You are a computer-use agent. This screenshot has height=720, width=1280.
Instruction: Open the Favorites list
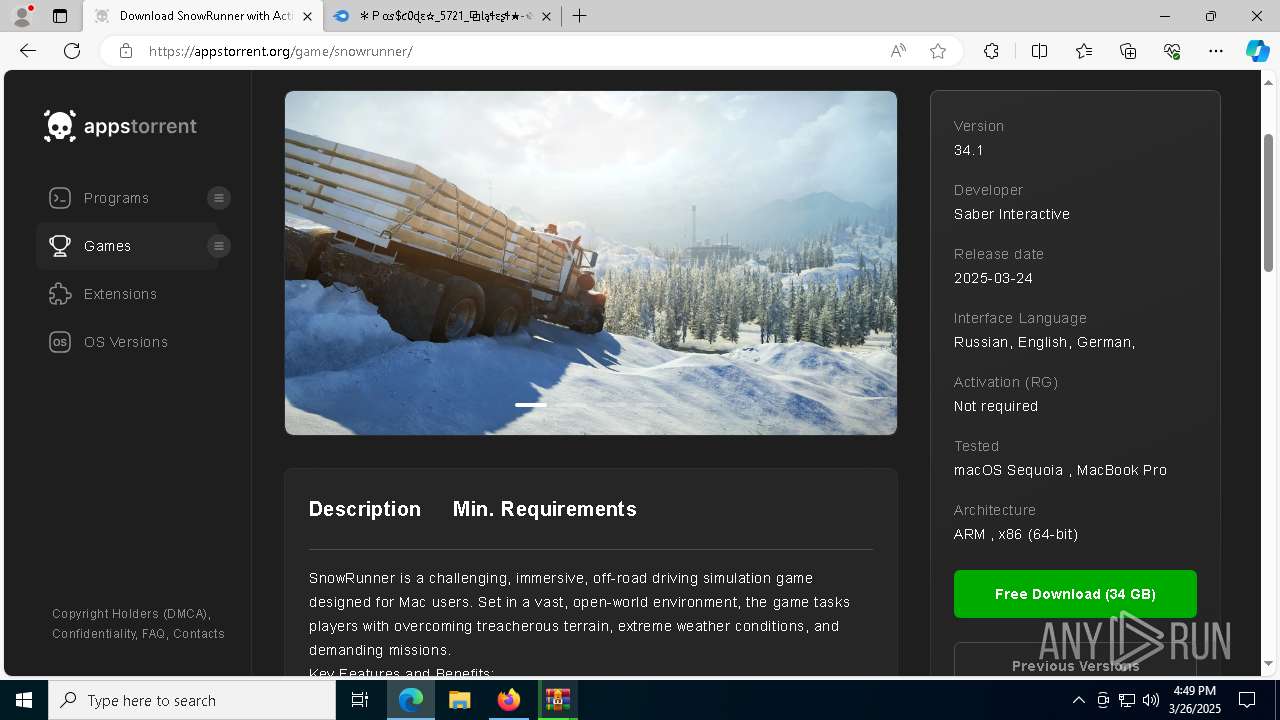point(1084,51)
